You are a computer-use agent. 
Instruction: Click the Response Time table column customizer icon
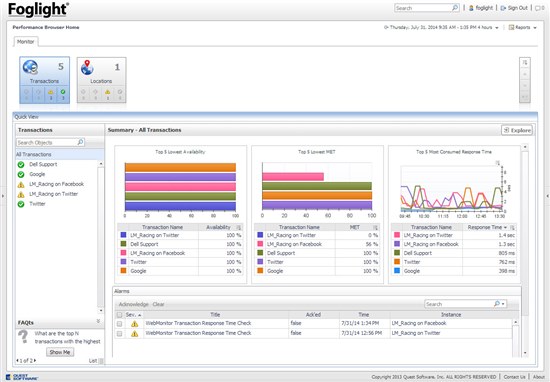click(x=512, y=227)
